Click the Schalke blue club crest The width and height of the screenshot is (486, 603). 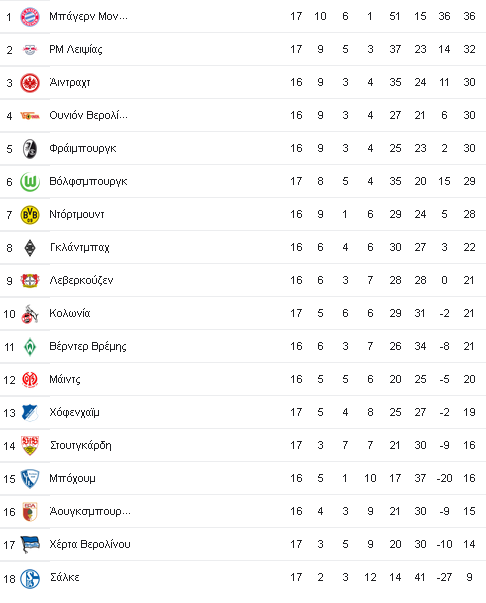[x=30, y=578]
